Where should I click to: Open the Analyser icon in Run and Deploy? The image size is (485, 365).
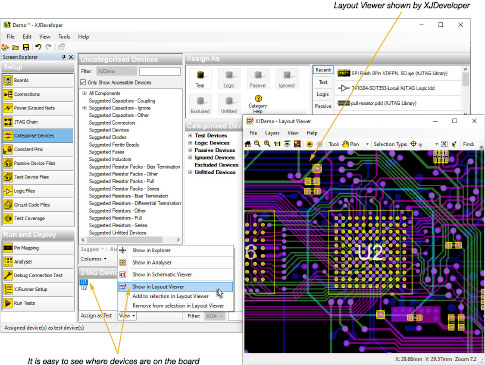coord(8,262)
